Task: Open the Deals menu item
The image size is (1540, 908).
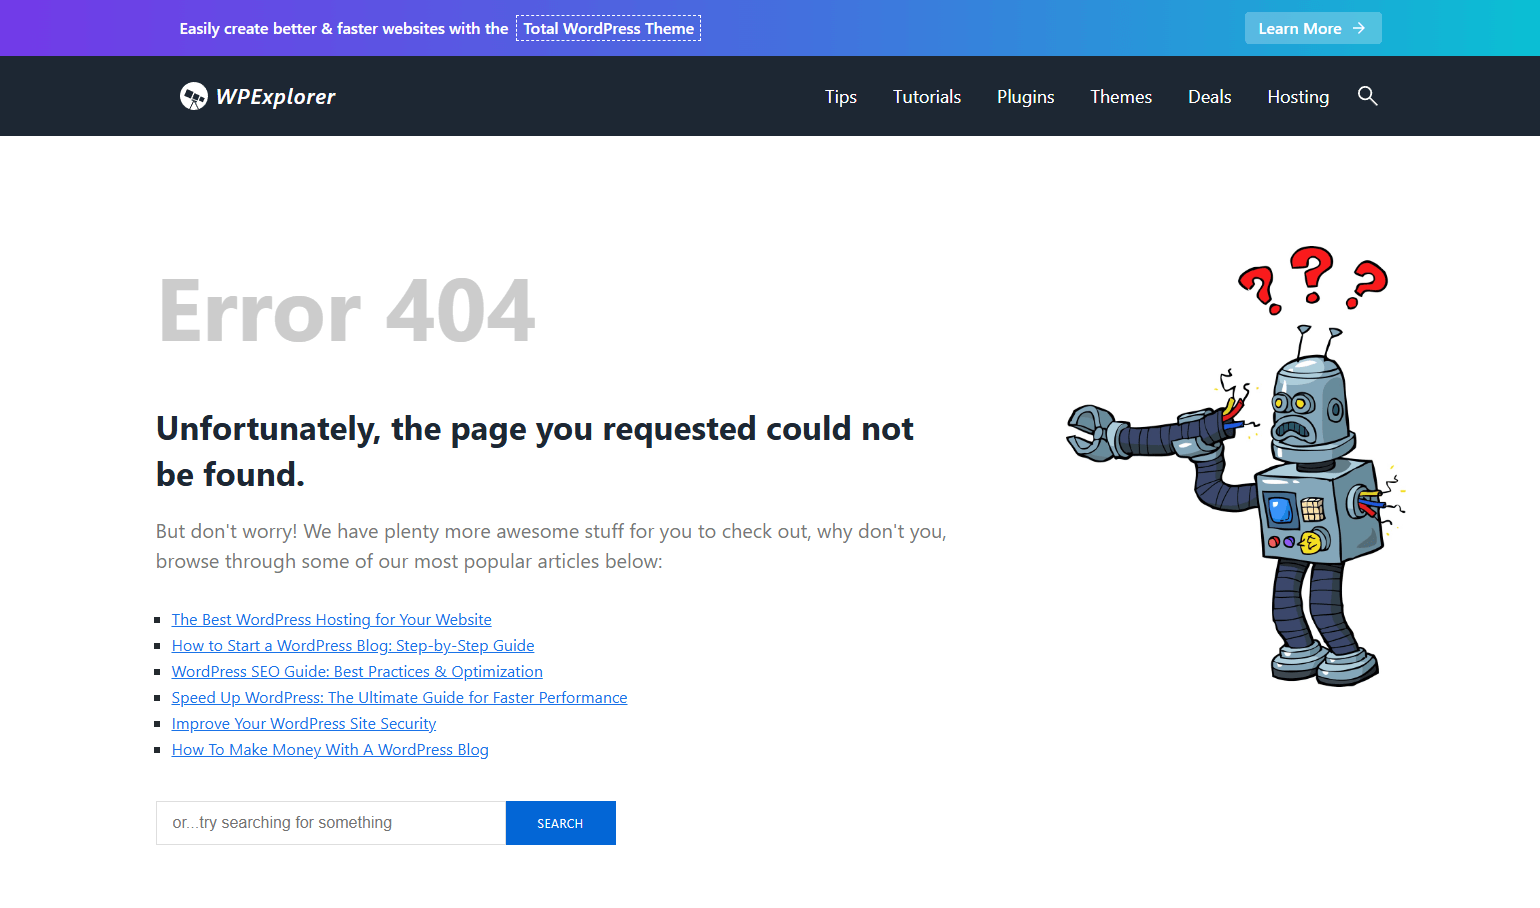Action: coord(1209,97)
